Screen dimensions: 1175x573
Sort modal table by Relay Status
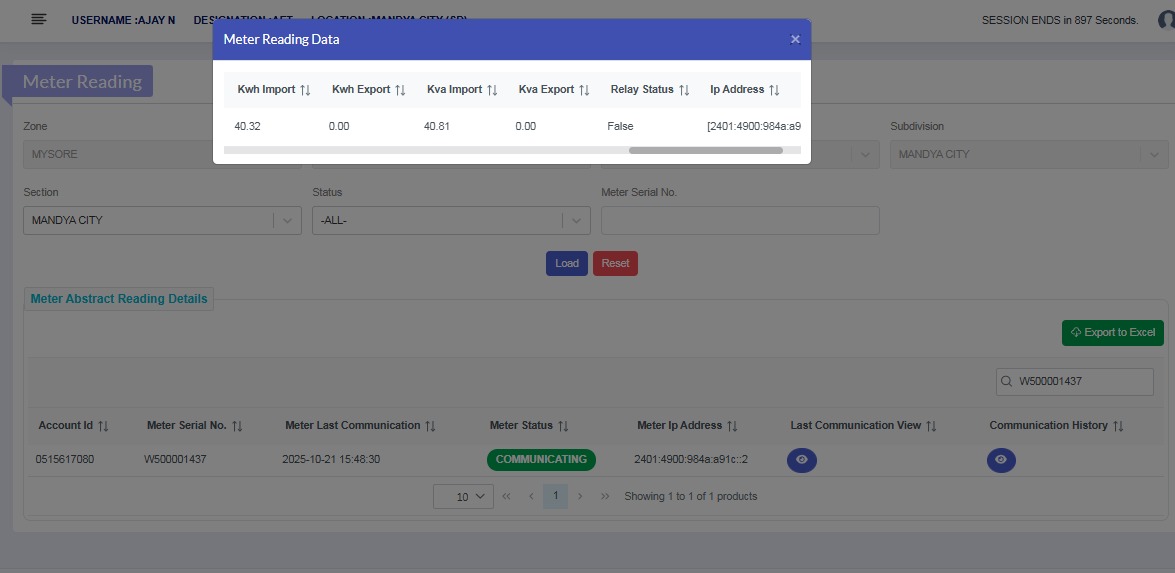coord(683,90)
